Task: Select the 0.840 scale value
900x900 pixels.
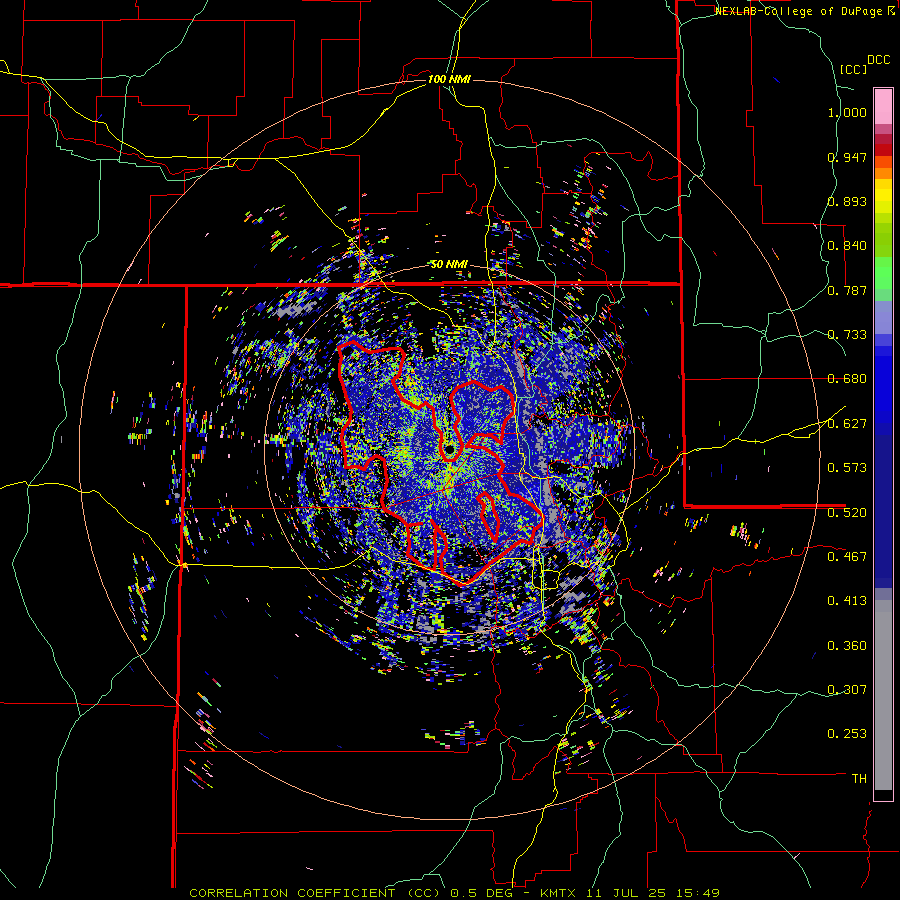Action: pyautogui.click(x=847, y=246)
